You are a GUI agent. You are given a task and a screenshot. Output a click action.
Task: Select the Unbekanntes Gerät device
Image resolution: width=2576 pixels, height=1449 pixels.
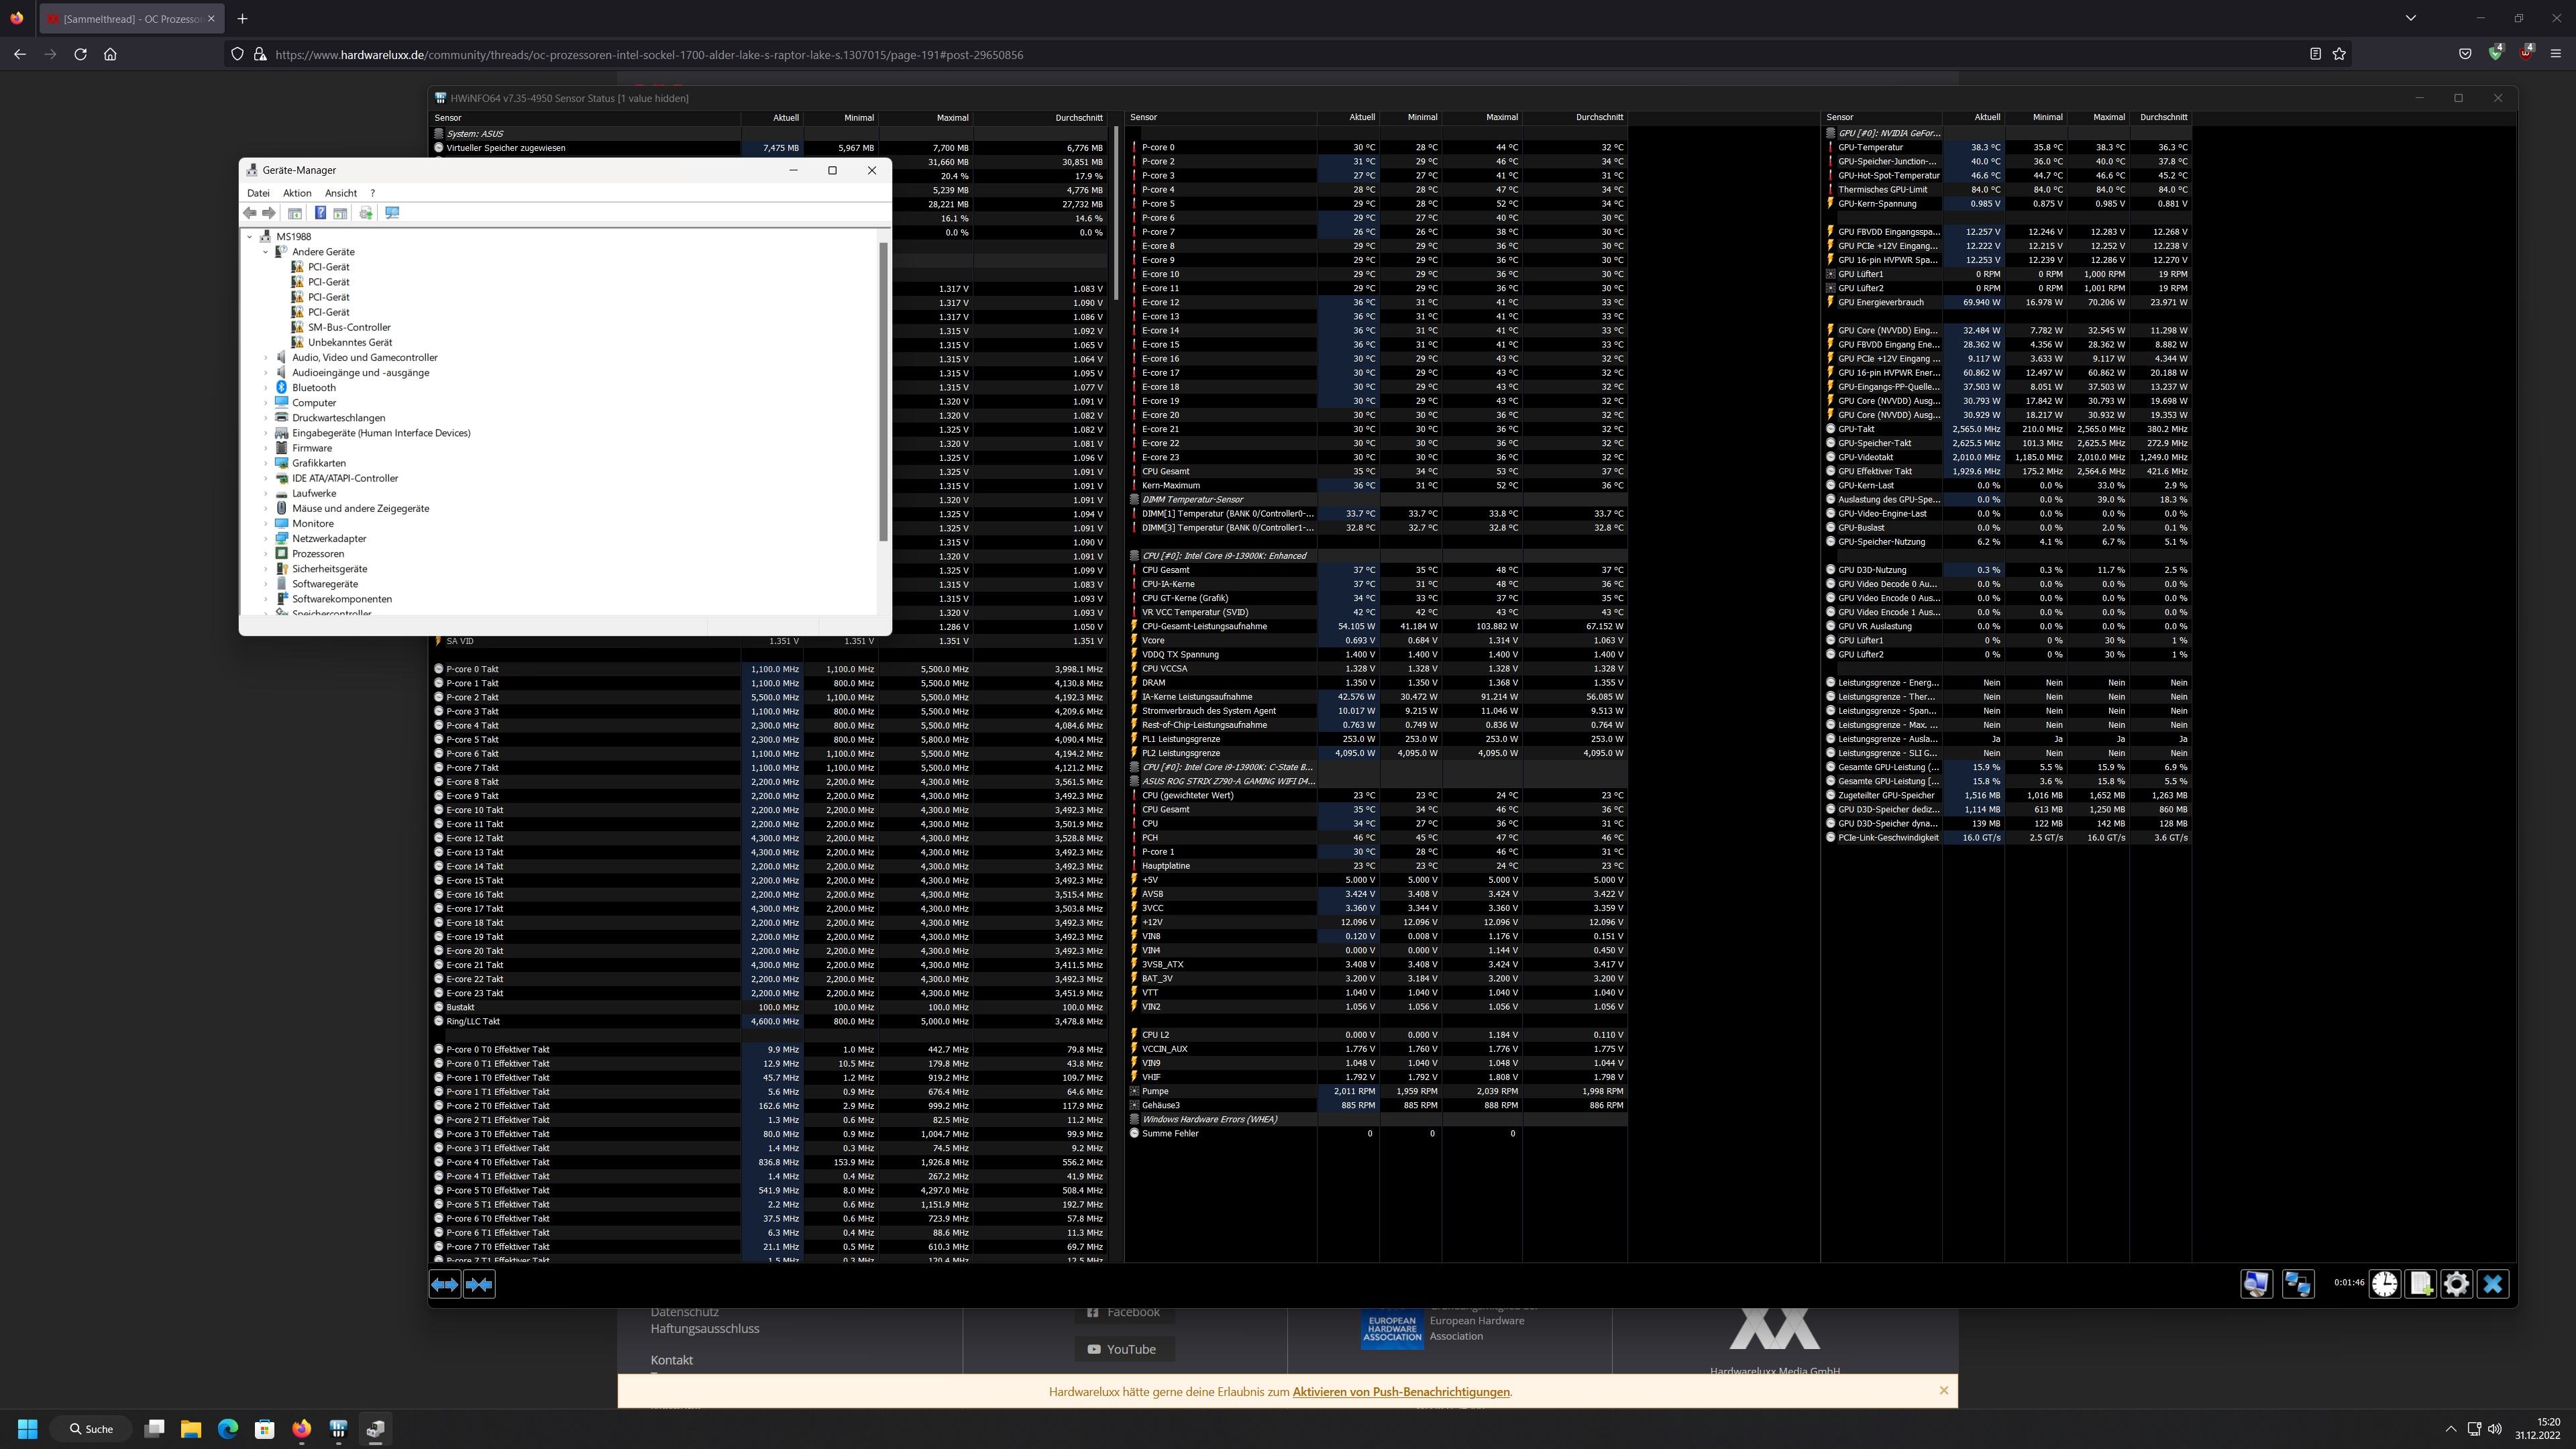coord(350,342)
